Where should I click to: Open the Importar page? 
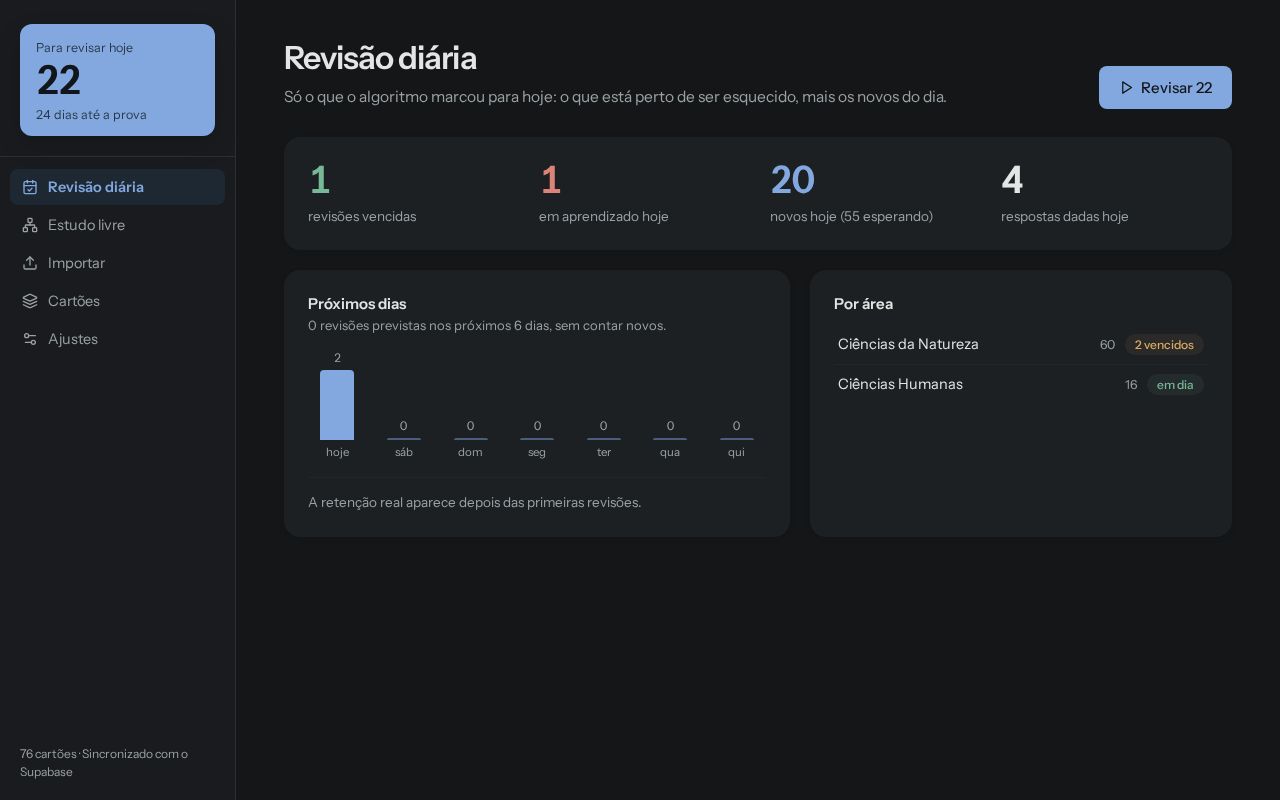point(117,263)
